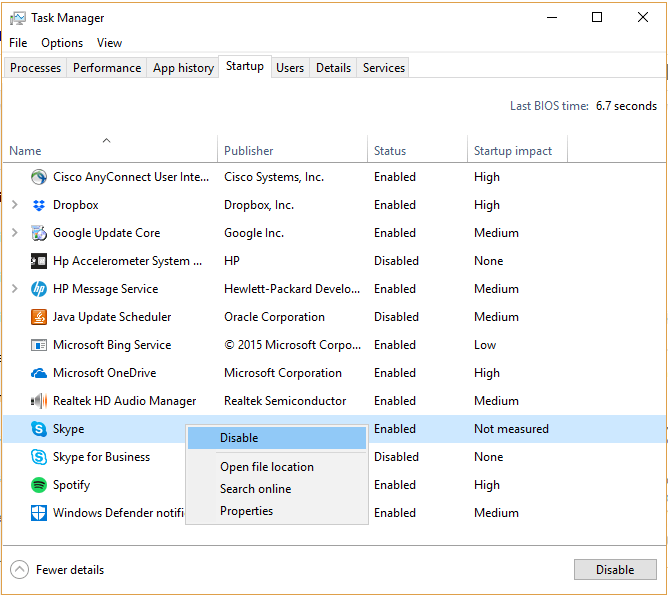The height and width of the screenshot is (595, 668).
Task: Select the Dropbox, Inc. publisher cell
Action: [x=259, y=205]
